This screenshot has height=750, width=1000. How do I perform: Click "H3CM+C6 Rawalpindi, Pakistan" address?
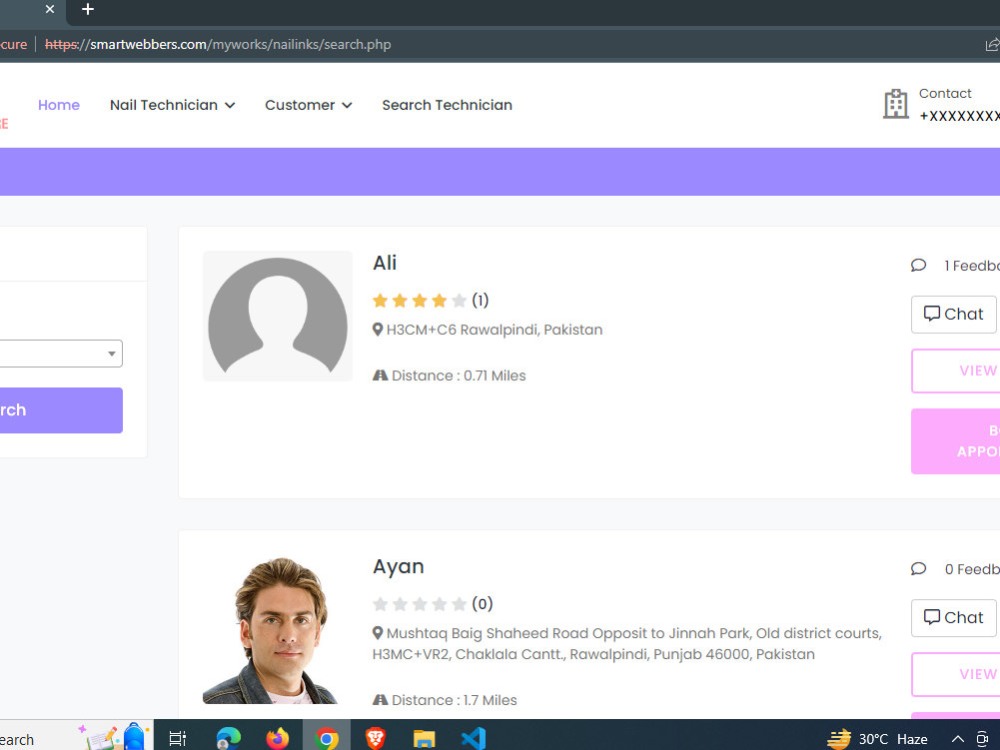[x=494, y=330]
